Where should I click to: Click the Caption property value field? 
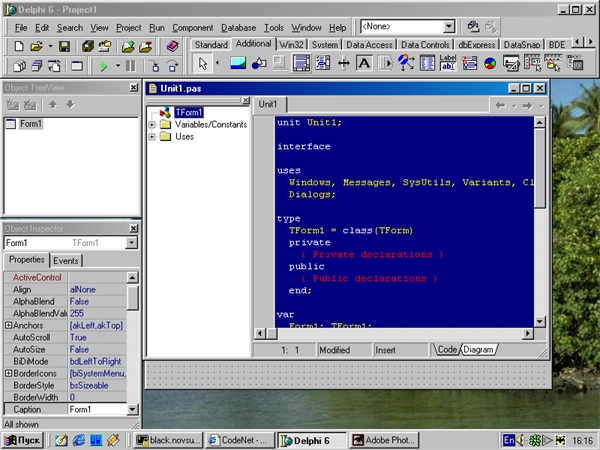tap(97, 410)
